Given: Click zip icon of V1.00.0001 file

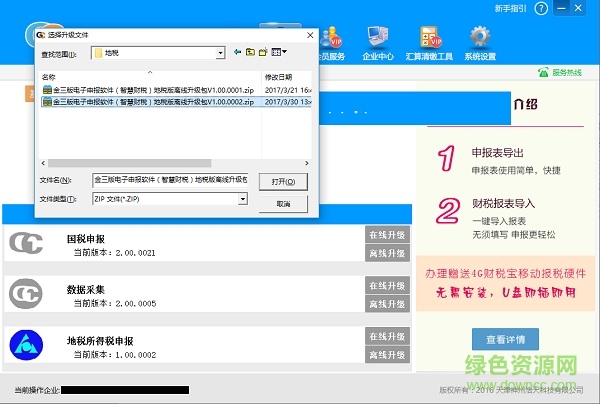Looking at the screenshot, I should coord(47,90).
